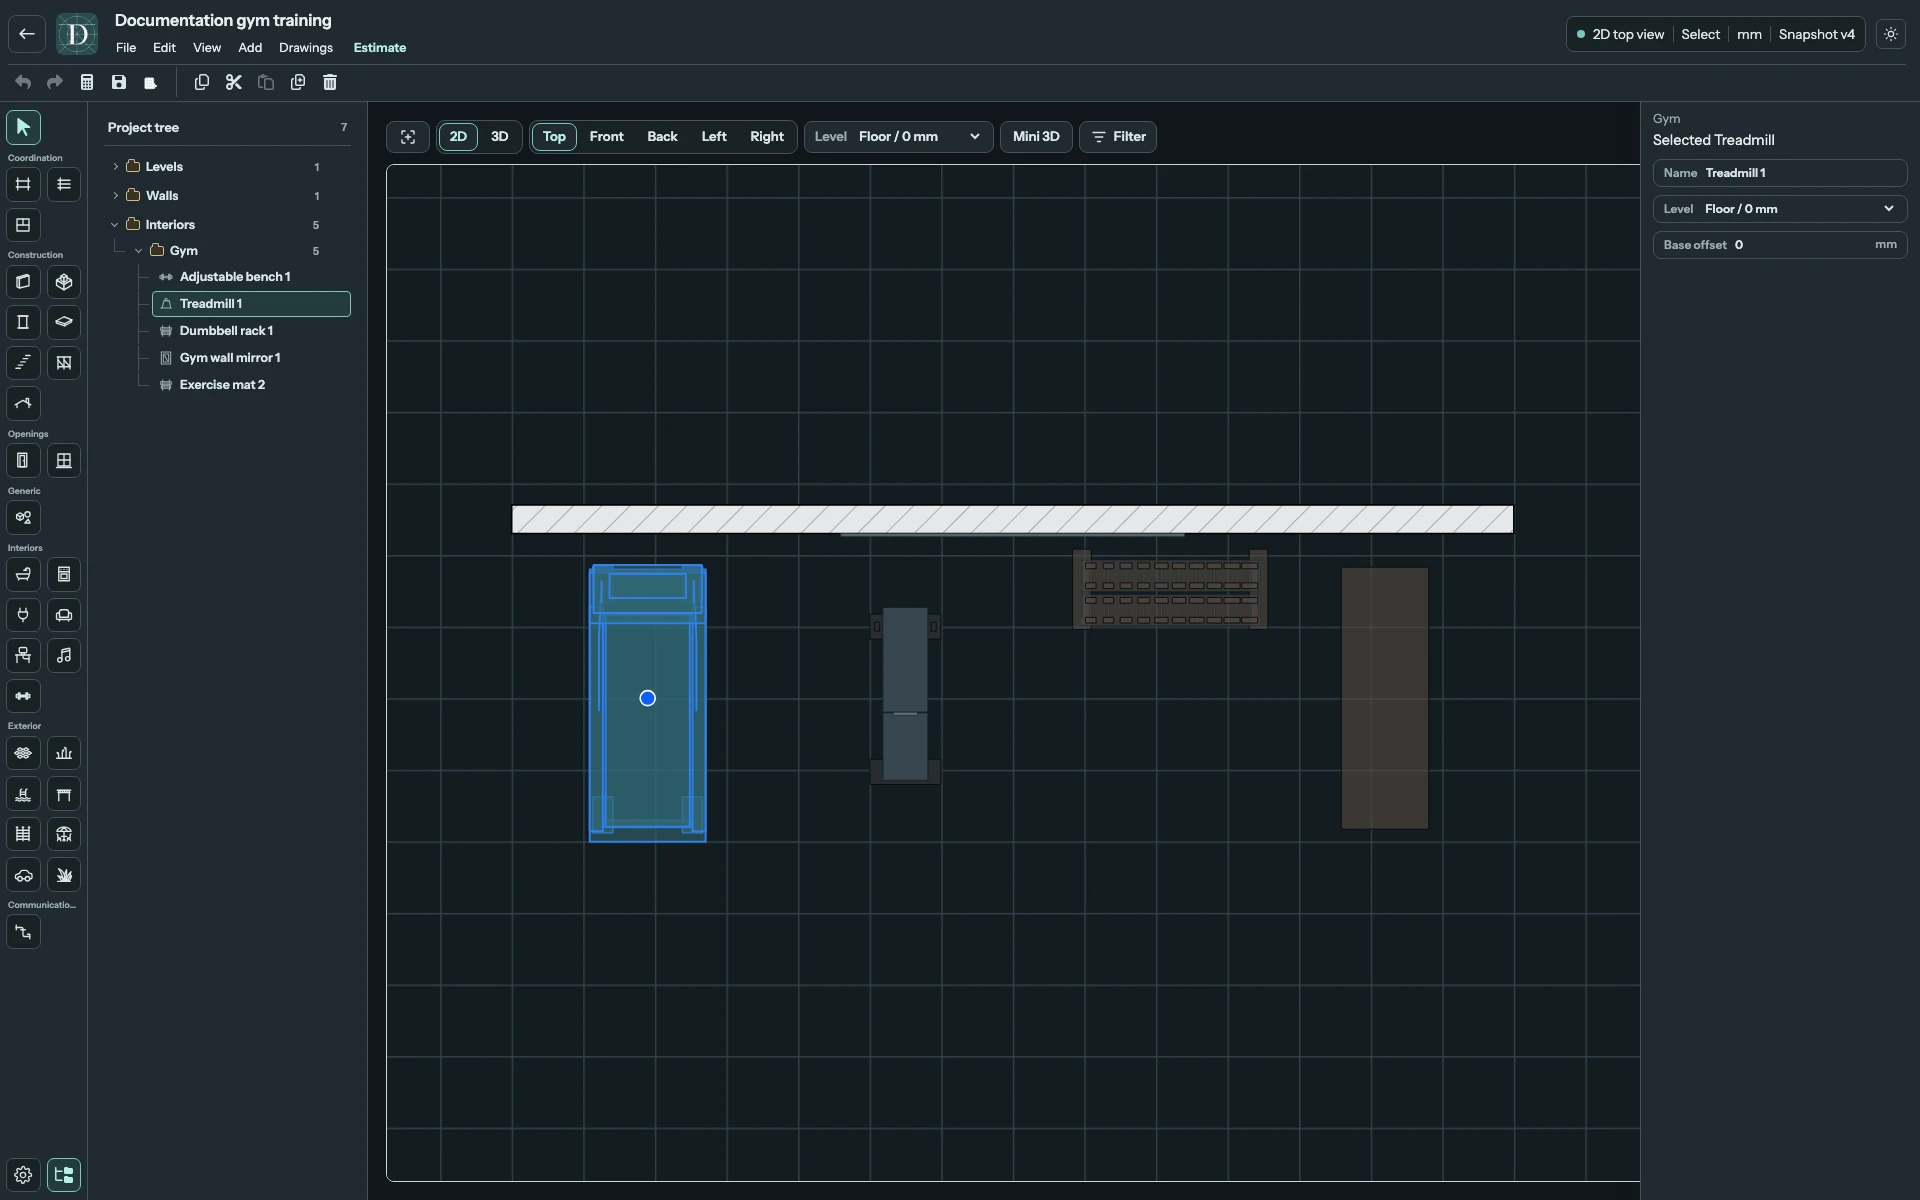Image resolution: width=1920 pixels, height=1200 pixels.
Task: Choose the stairs construction tool
Action: [x=23, y=363]
